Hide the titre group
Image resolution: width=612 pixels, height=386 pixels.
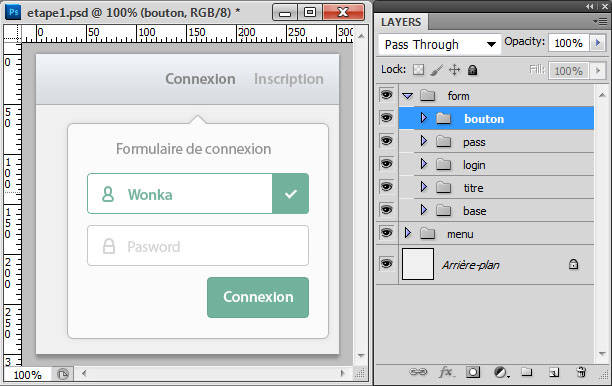tap(386, 187)
